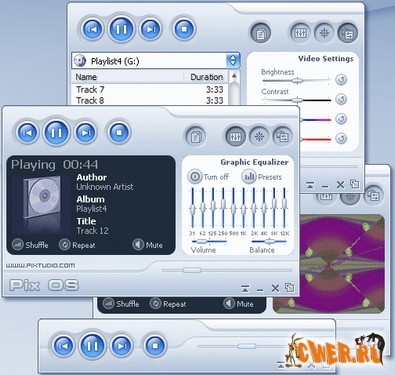This screenshot has height=375, width=395.
Task: Pause playback in the front player window
Action: tap(56, 132)
